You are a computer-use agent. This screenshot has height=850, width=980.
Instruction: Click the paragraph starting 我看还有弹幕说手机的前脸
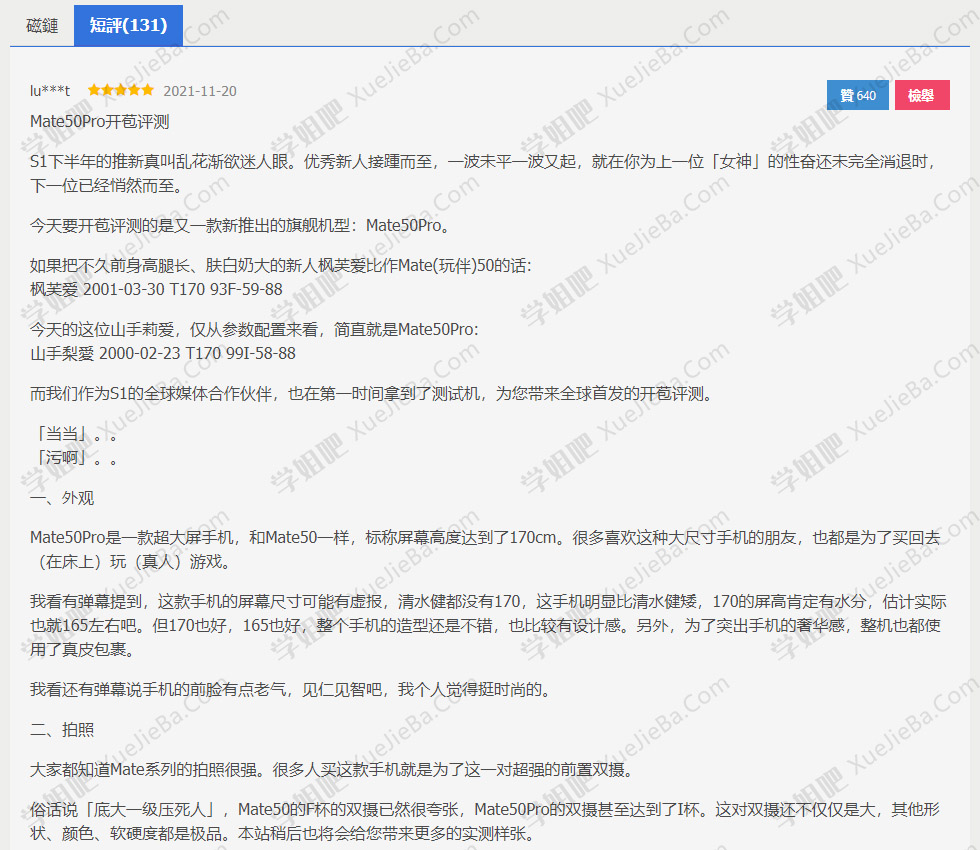click(x=291, y=690)
